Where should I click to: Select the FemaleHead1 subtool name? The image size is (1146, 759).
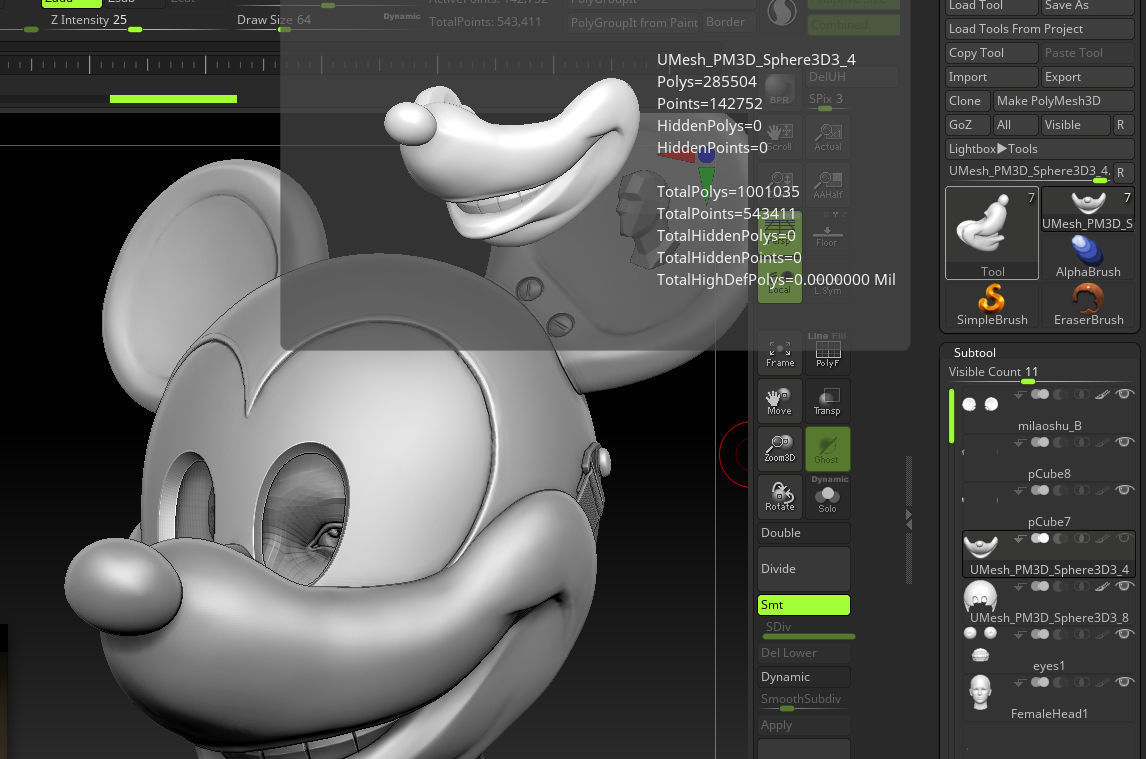pos(1049,714)
